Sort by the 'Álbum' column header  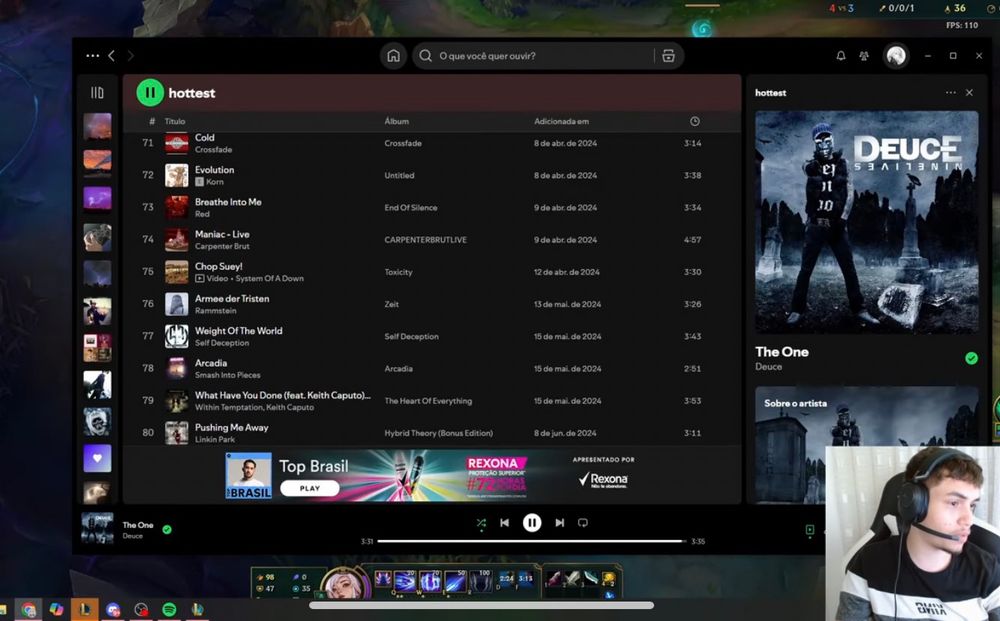[397, 121]
